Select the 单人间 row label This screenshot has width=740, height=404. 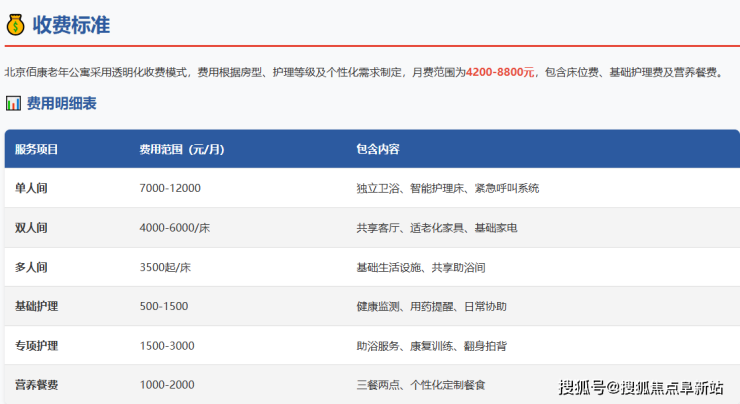31,188
